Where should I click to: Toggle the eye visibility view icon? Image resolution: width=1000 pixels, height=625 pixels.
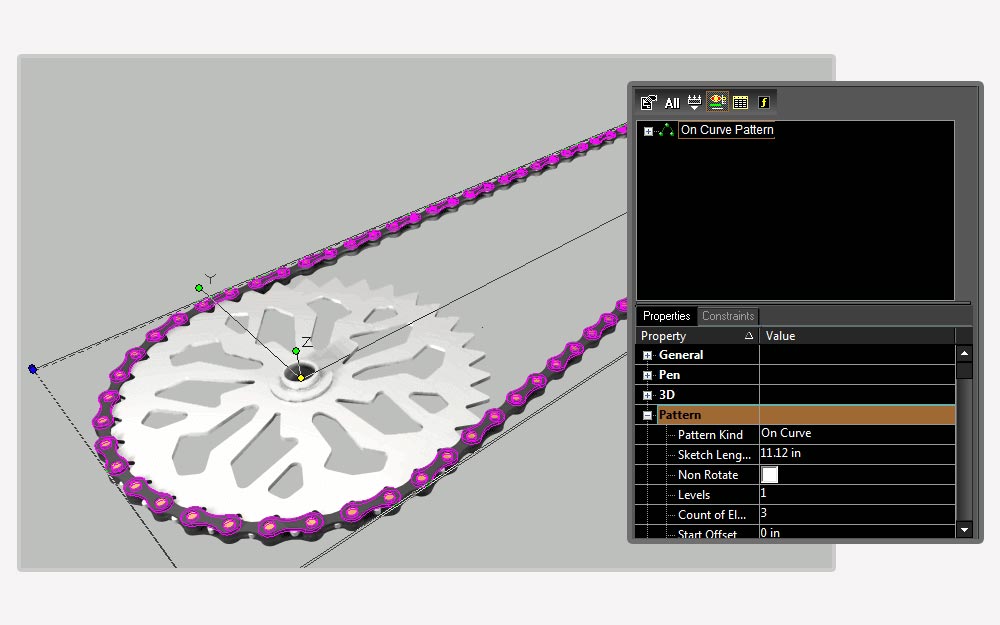coord(717,102)
